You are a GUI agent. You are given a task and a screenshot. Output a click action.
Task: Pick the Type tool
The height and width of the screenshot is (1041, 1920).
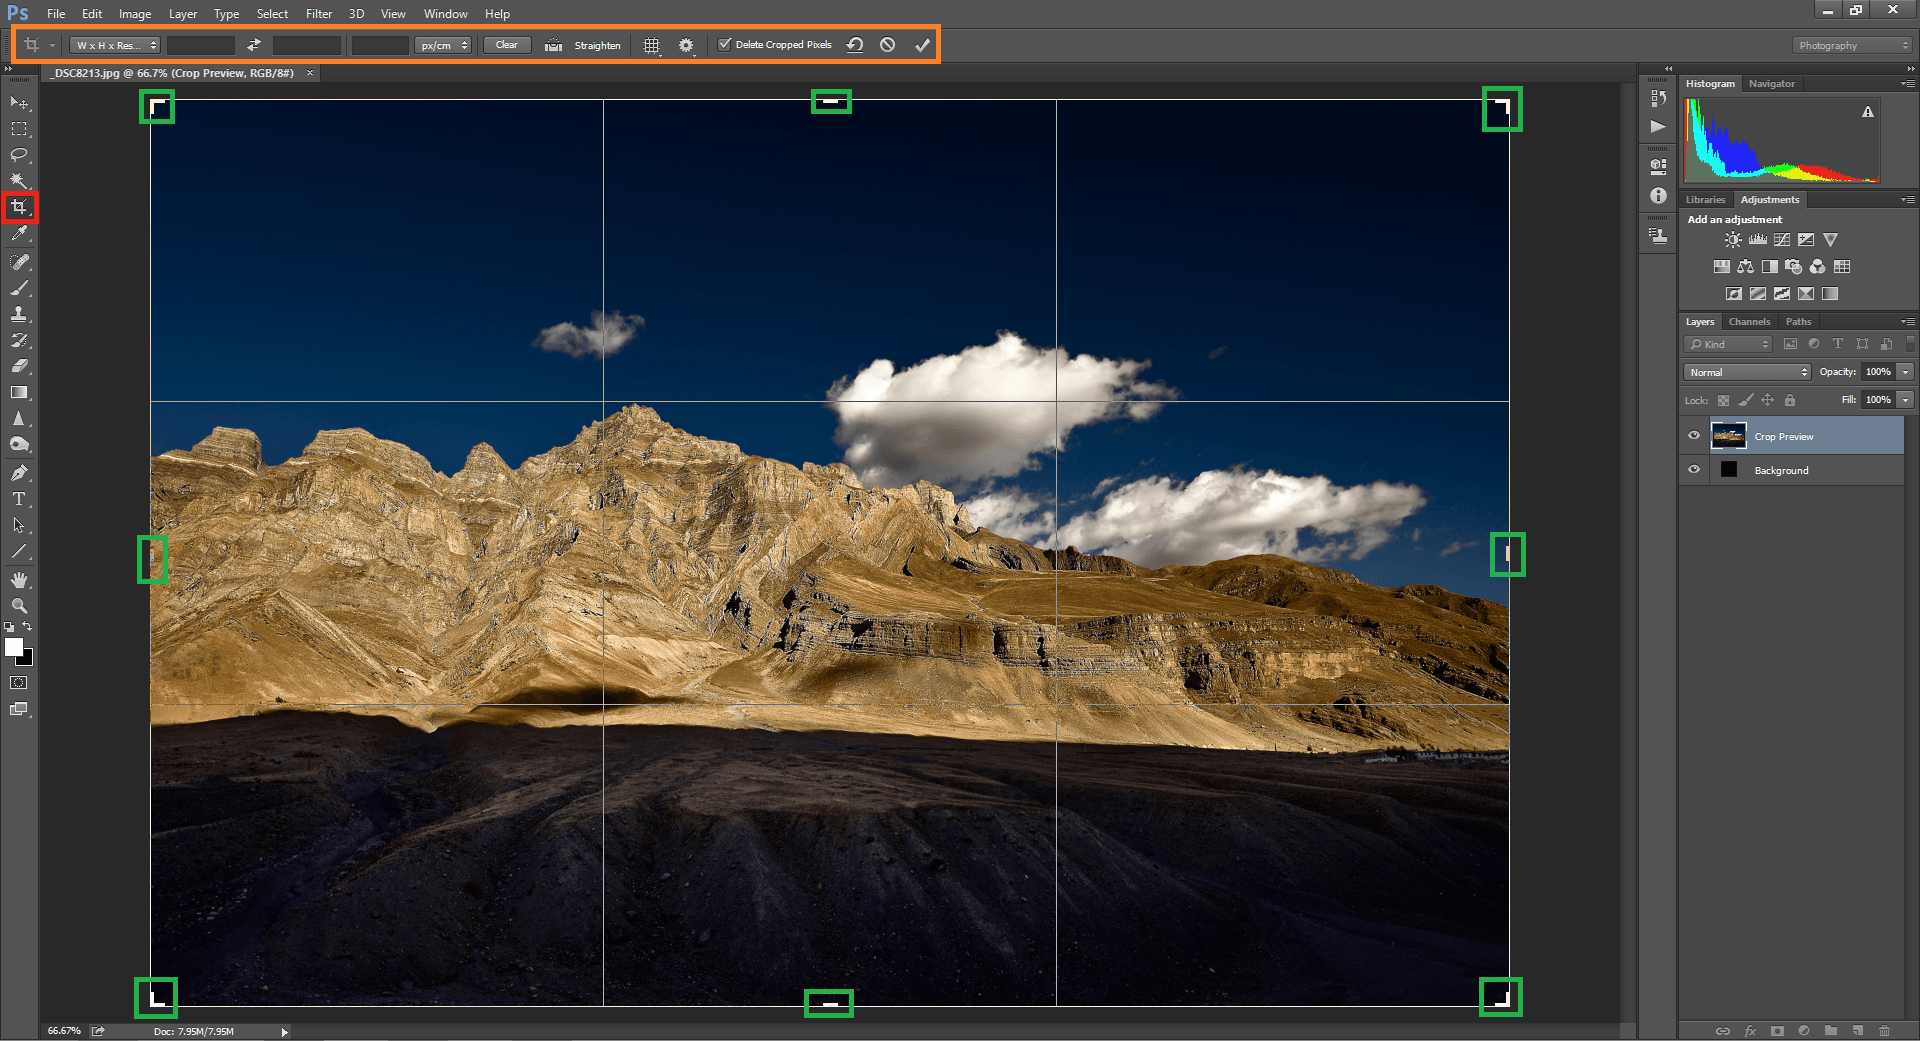pyautogui.click(x=19, y=499)
